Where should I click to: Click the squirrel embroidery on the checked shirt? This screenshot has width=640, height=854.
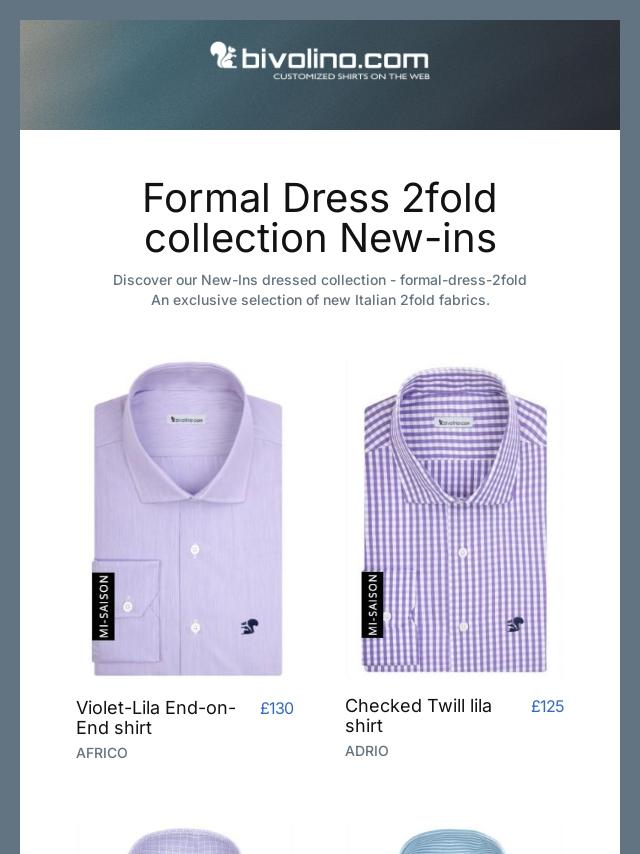515,625
